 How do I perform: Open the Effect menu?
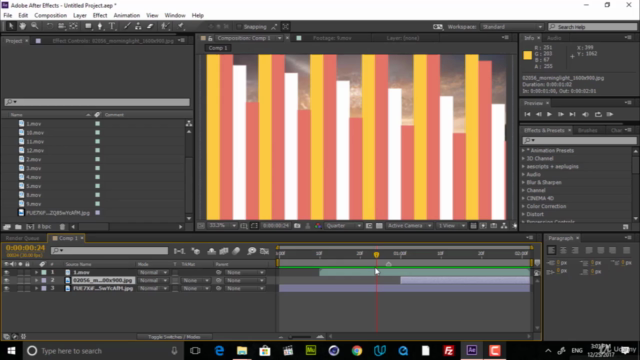[x=100, y=16]
